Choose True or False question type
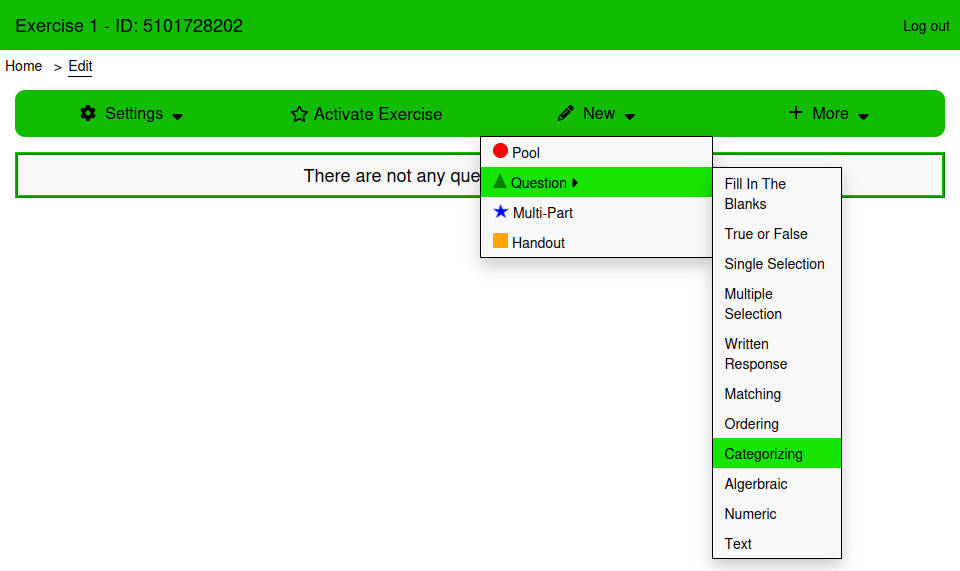 766,234
